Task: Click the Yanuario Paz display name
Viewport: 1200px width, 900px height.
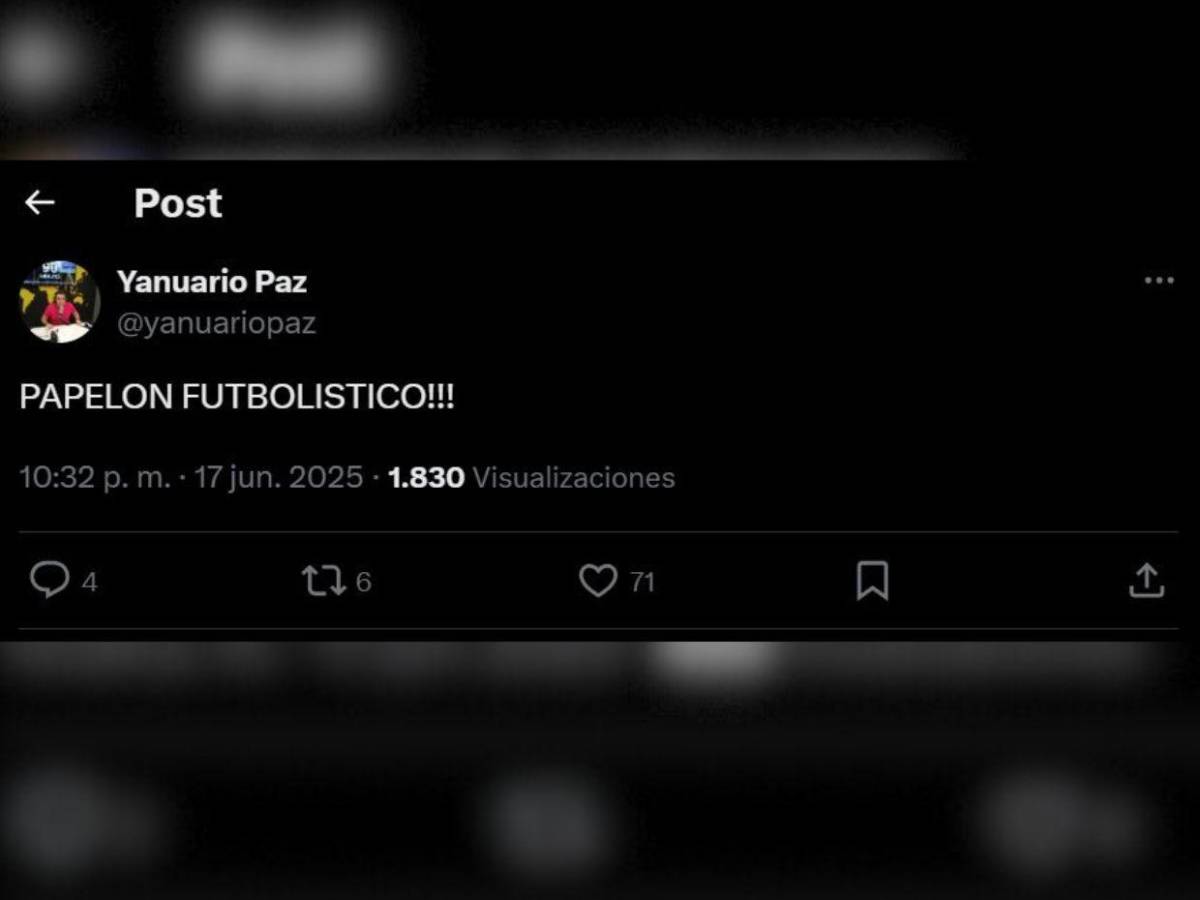Action: (x=212, y=282)
